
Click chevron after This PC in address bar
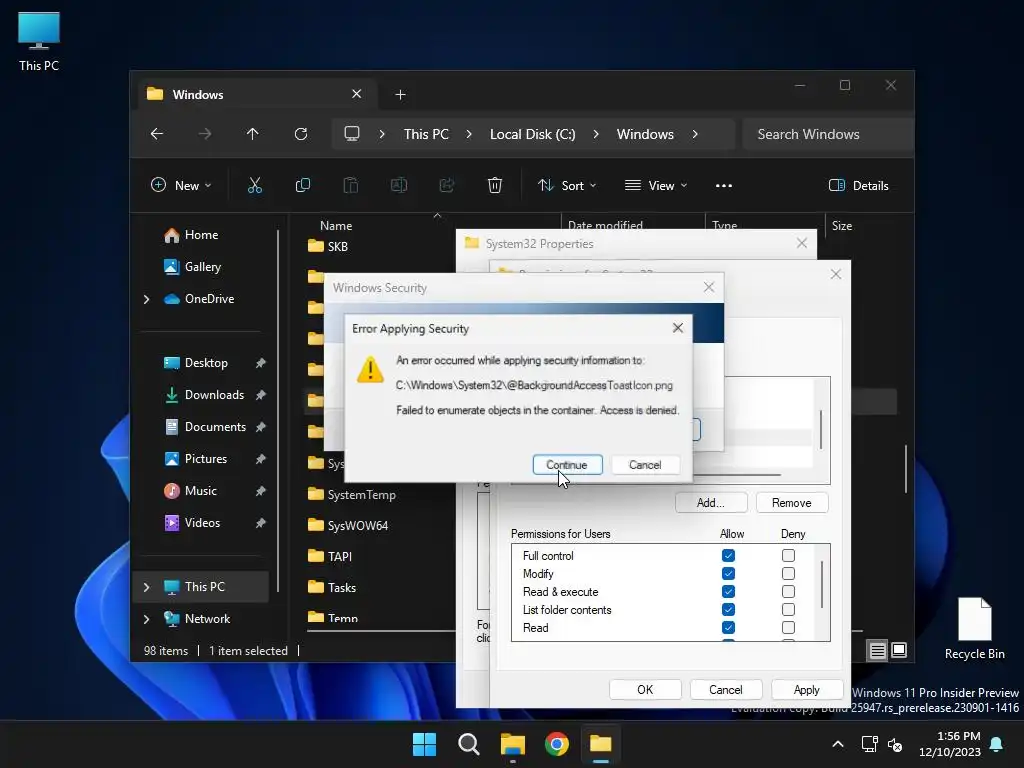coord(469,134)
